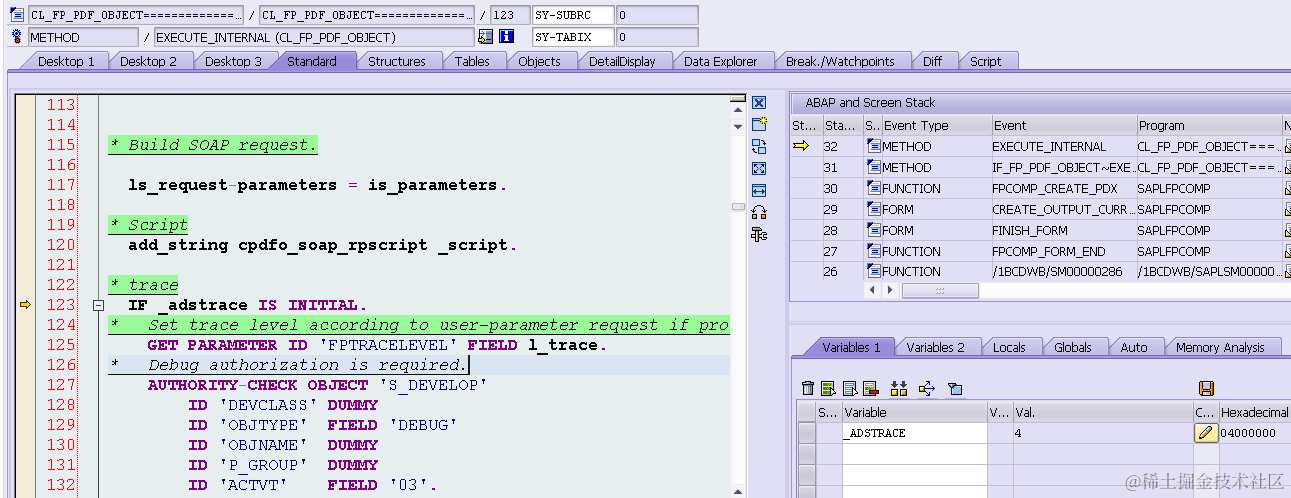
Task: Click the Hexadecimal column header
Action: (1255, 412)
